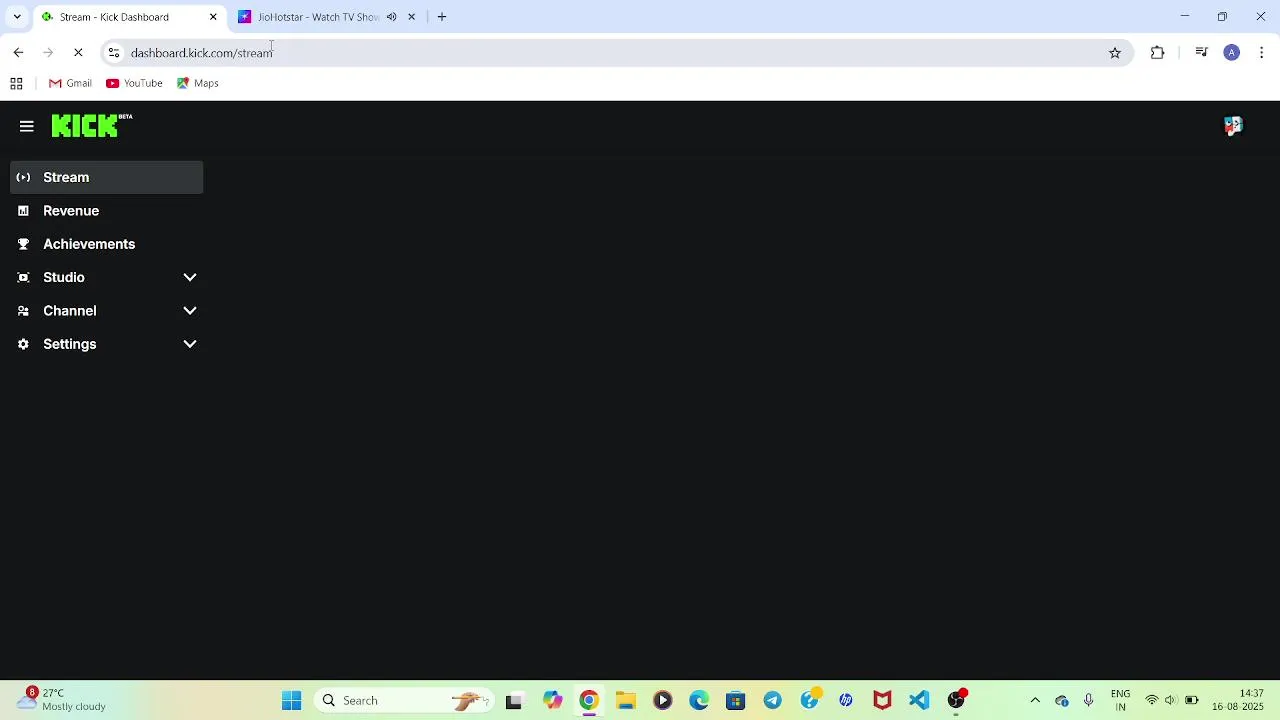1280x720 pixels.
Task: Open the Revenue section
Action: [x=107, y=211]
